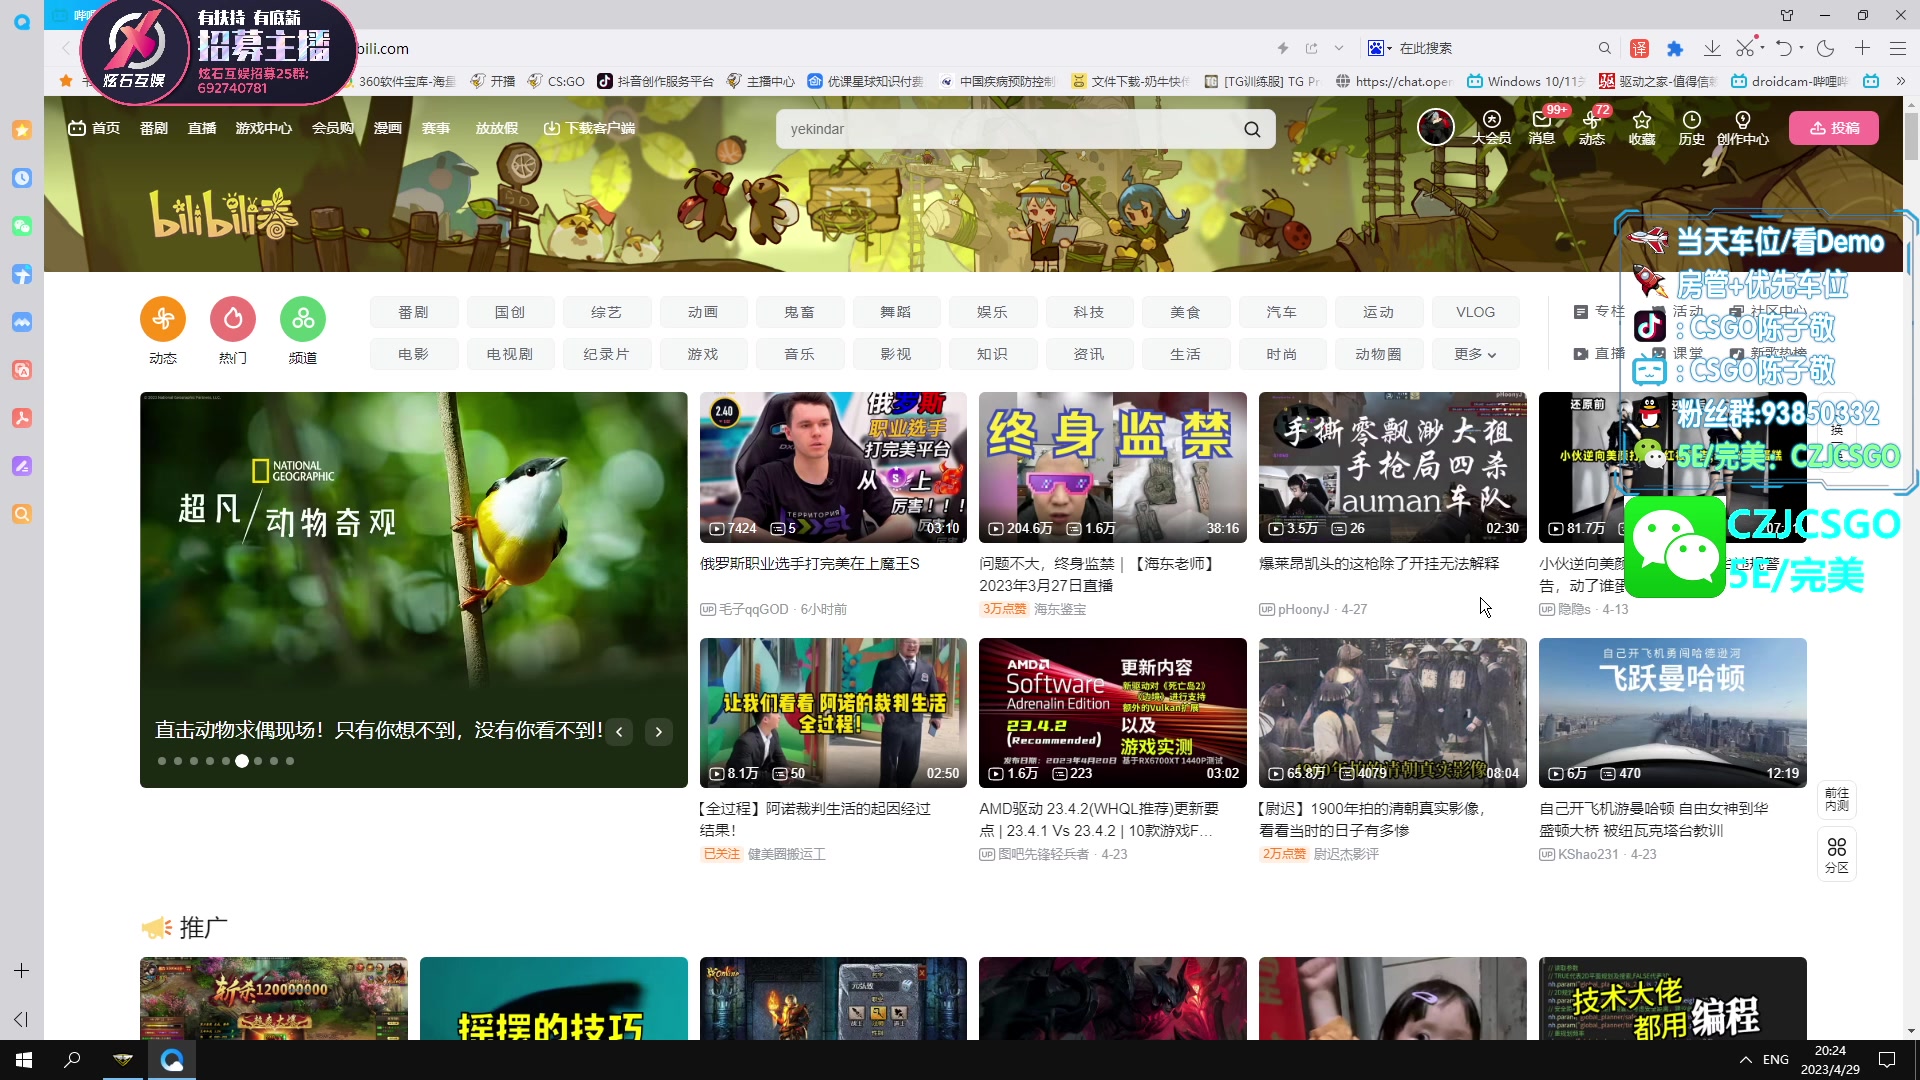
Task: Switch to 番剧 in the top navigation
Action: pos(153,128)
